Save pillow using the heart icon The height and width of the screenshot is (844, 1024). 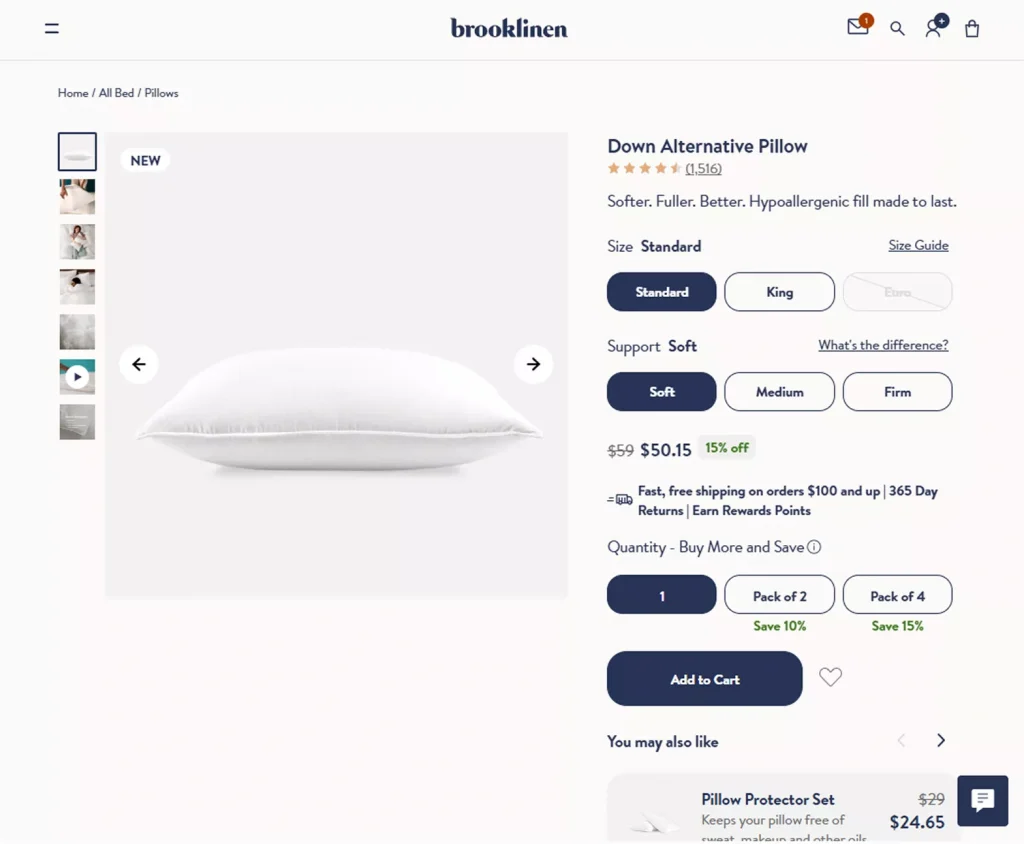[x=830, y=677]
